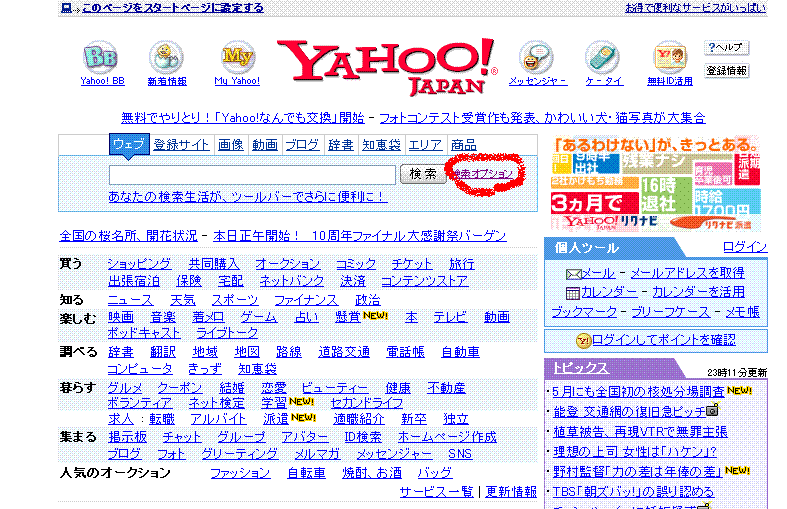
Task: Click the カレンダー calendar icon
Action: (x=573, y=293)
